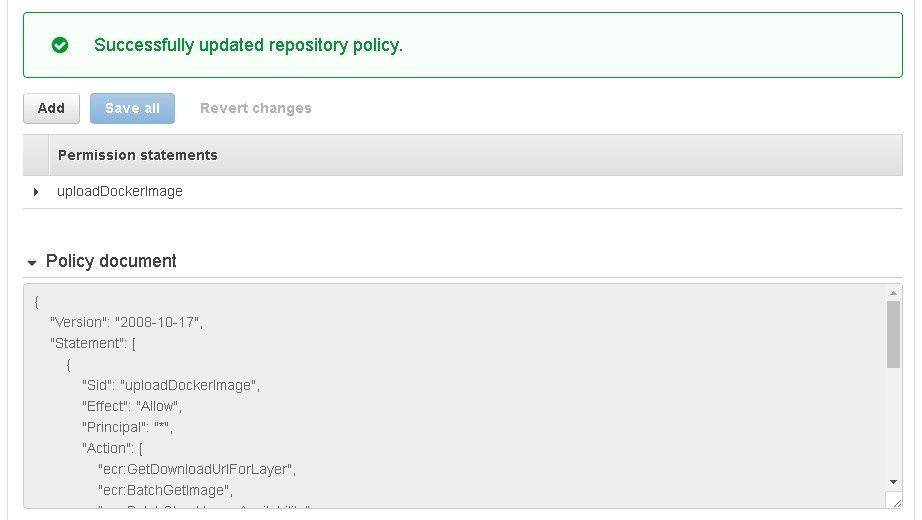
Task: Click the "Principal": "*" line
Action: pos(127,427)
